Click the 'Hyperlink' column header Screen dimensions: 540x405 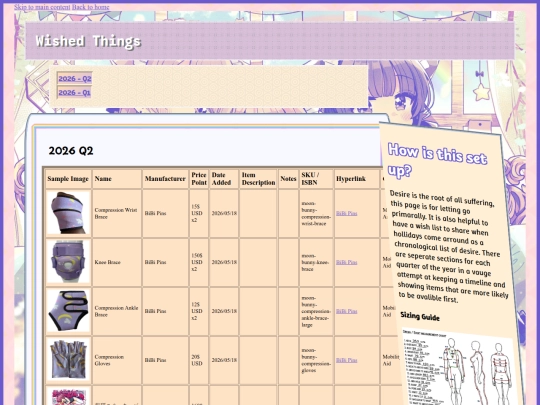point(357,179)
